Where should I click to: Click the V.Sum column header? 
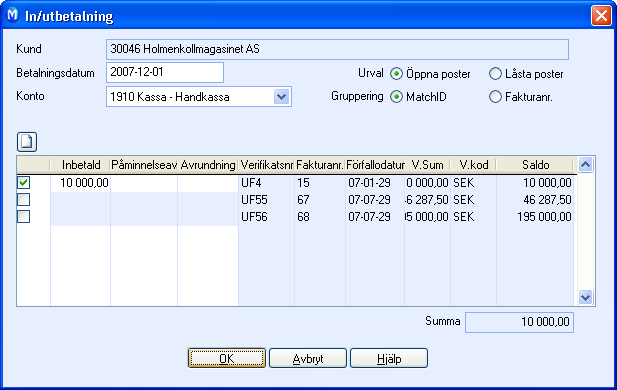click(427, 165)
